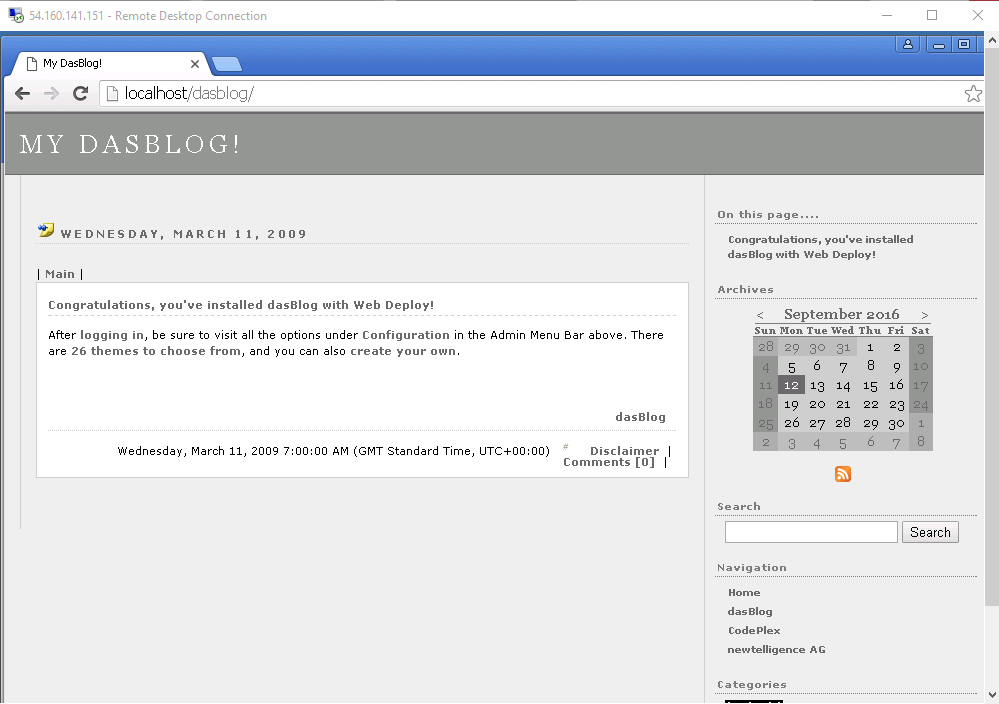This screenshot has height=704, width=999.
Task: Click into the search text field
Action: pyautogui.click(x=810, y=532)
